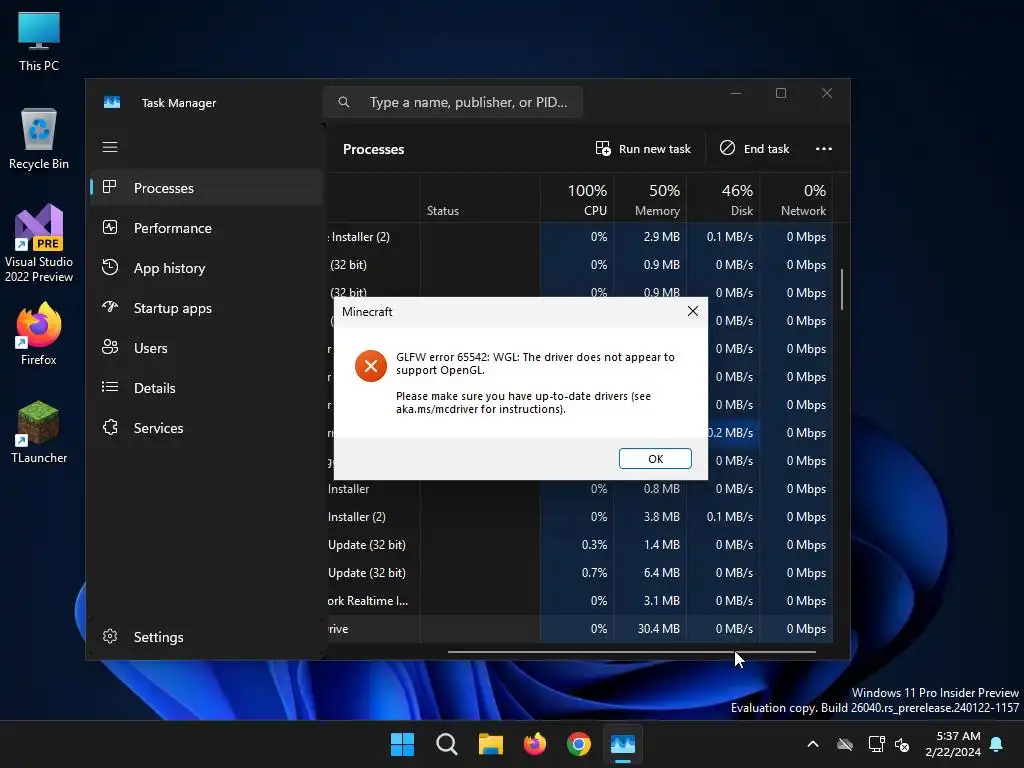
Task: Open the hamburger navigation menu in Task Manager
Action: (x=110, y=147)
